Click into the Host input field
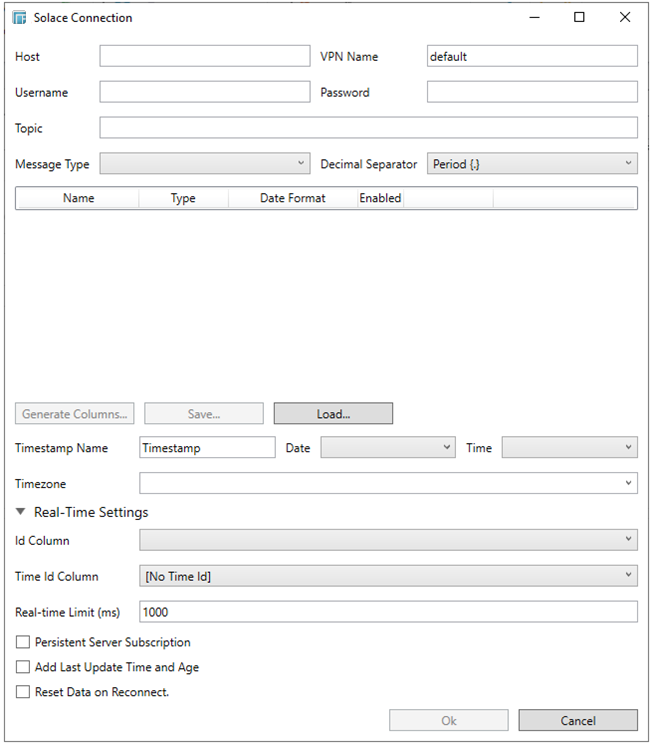652x744 pixels. (205, 56)
